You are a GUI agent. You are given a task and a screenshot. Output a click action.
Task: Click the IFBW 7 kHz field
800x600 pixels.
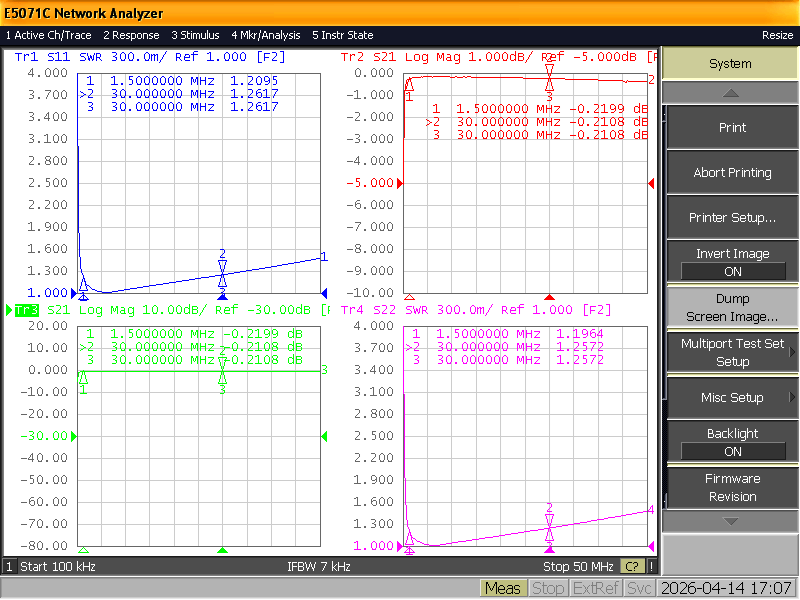318,566
